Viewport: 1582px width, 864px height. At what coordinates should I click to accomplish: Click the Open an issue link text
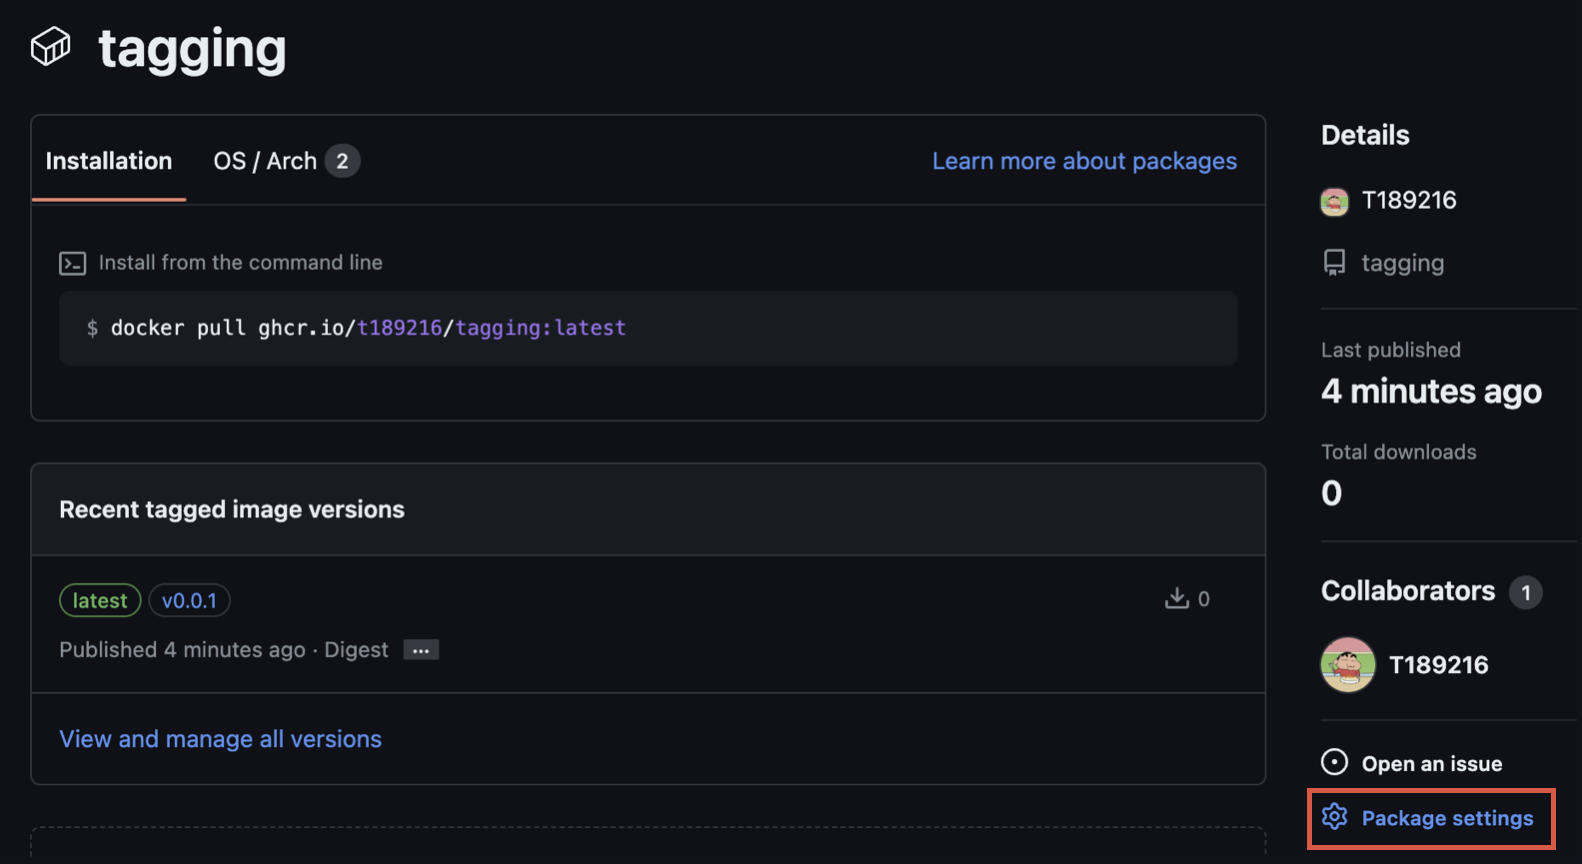point(1432,764)
